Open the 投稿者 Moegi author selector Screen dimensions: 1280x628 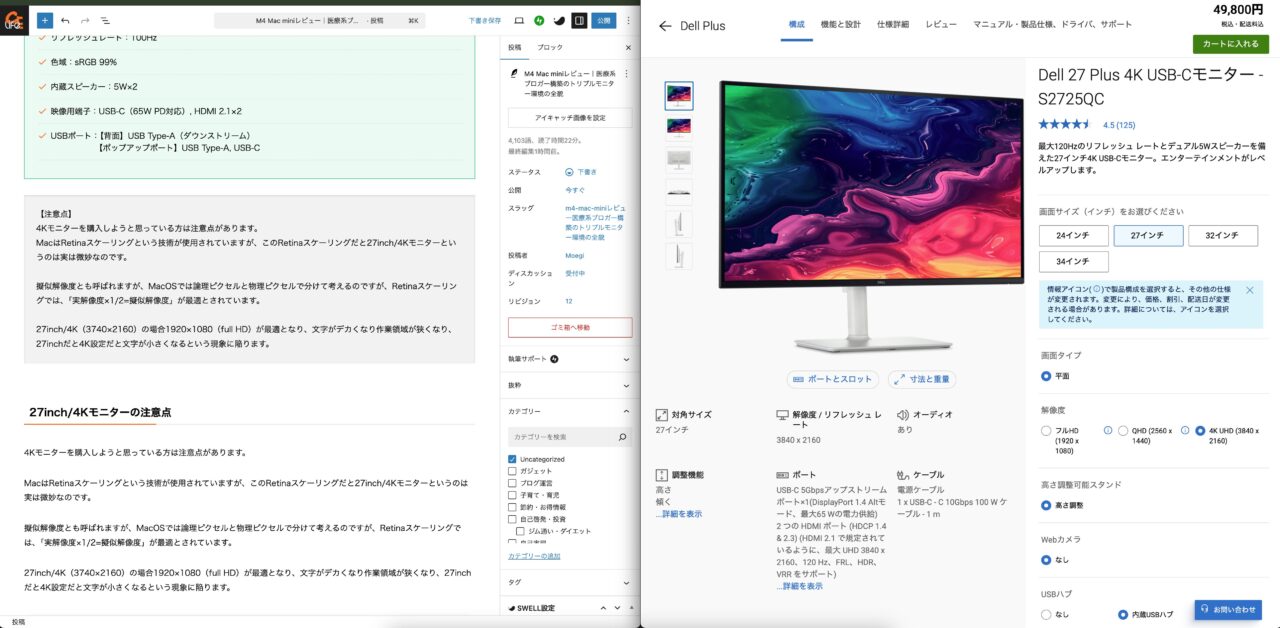click(575, 255)
